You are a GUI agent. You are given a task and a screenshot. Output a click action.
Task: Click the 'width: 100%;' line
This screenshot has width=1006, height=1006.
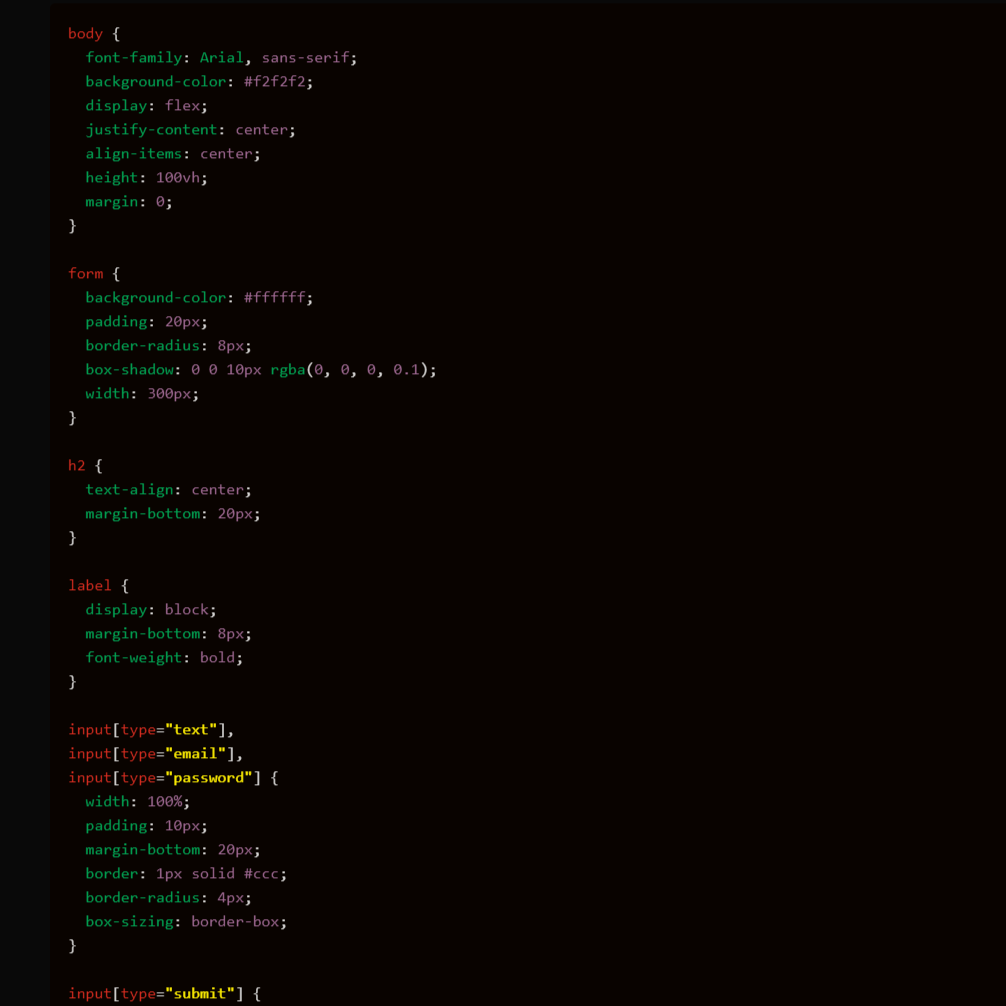pyautogui.click(x=138, y=802)
